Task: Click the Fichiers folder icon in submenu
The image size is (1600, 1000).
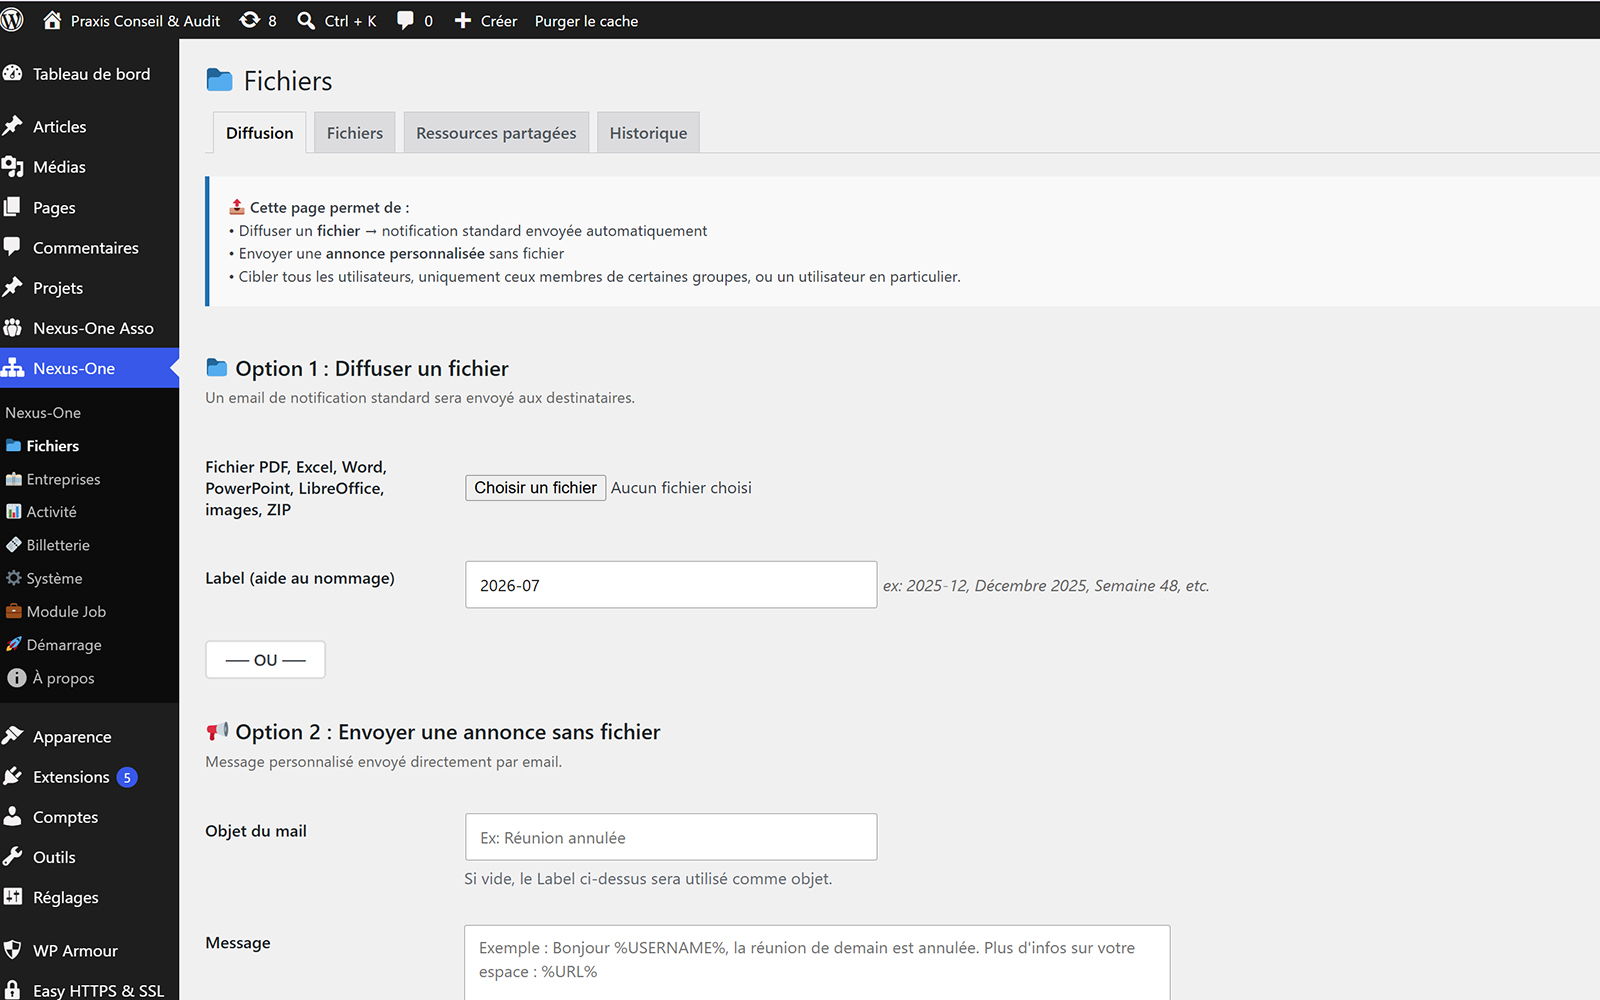Action: [14, 446]
